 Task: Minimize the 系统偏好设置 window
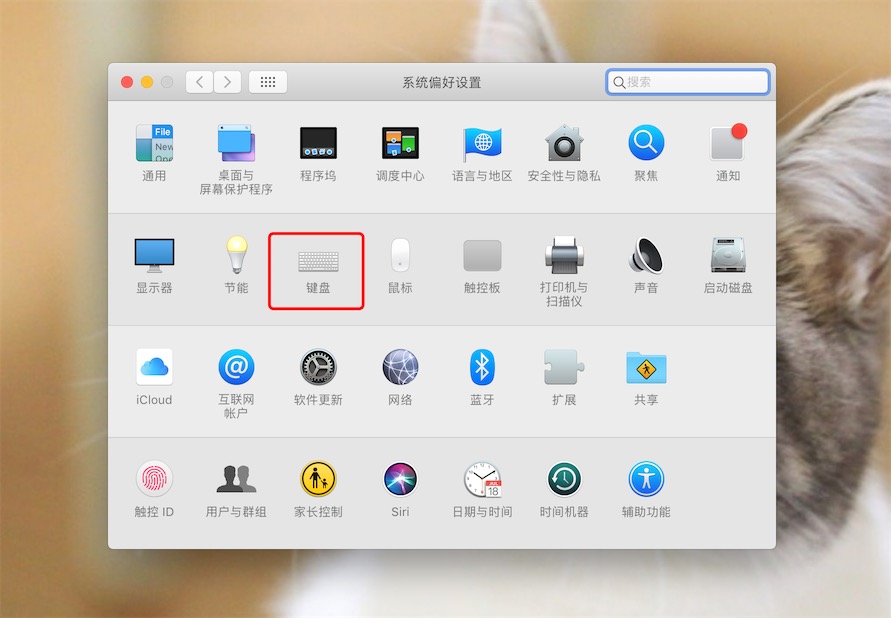point(147,82)
